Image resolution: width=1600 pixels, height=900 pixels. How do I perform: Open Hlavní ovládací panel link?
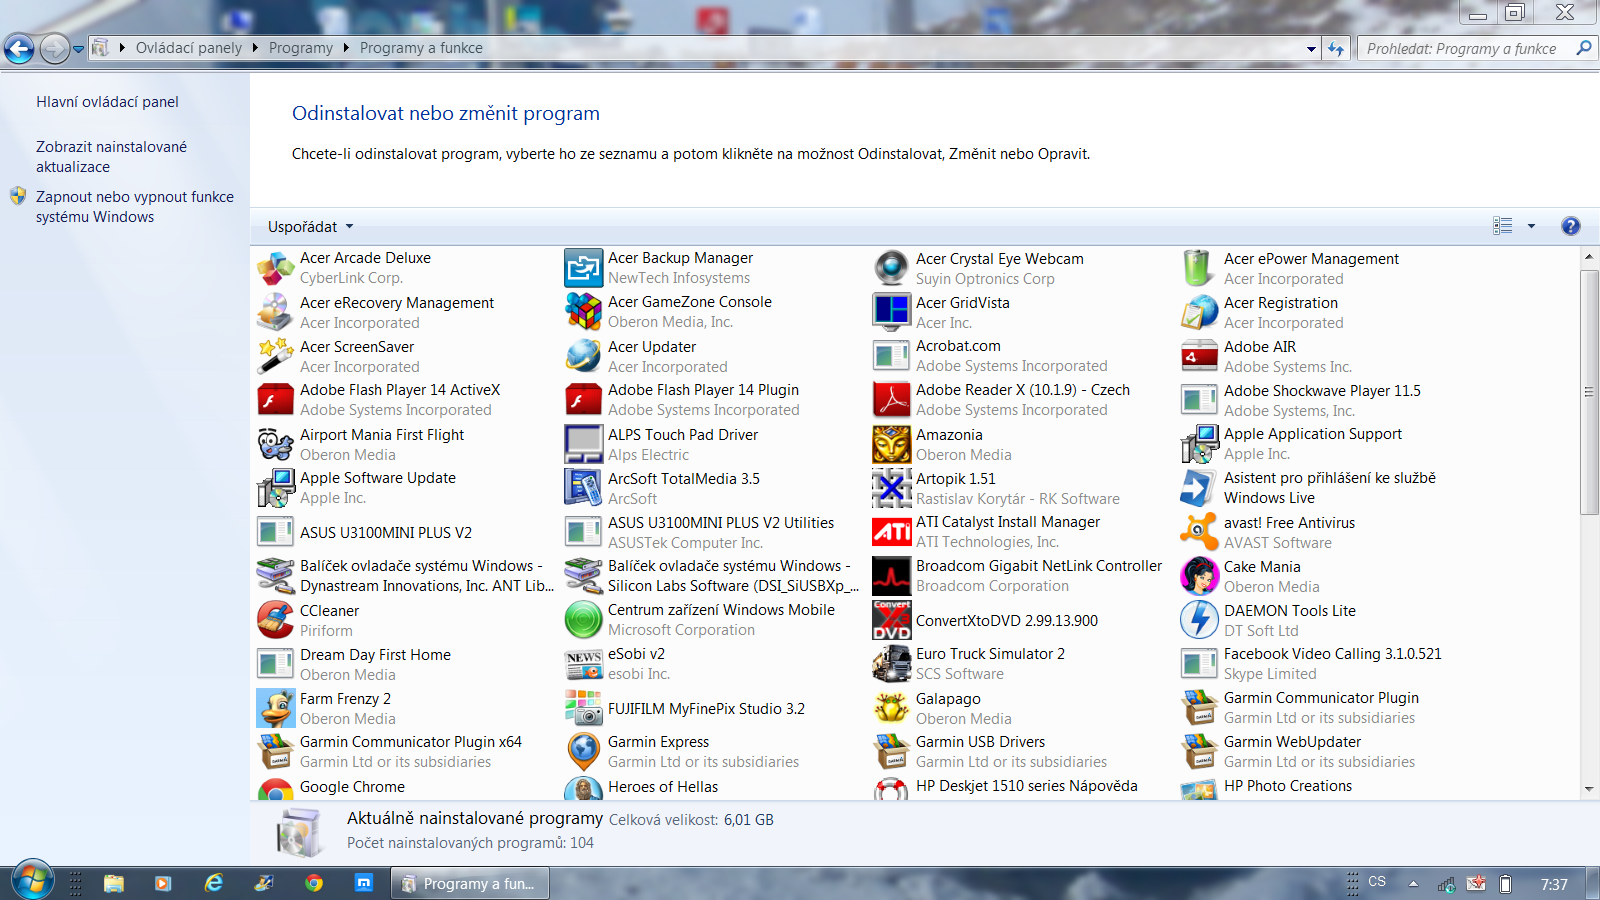pyautogui.click(x=108, y=102)
